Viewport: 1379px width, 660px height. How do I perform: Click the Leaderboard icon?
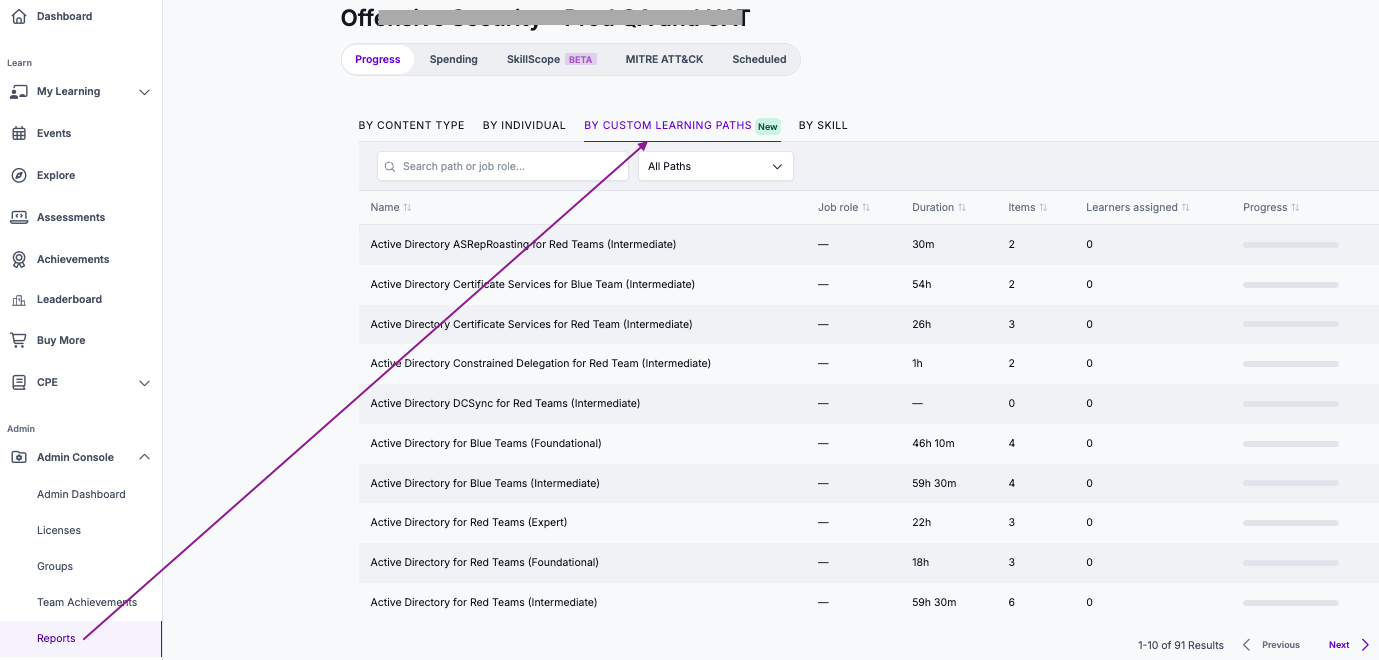pos(18,299)
